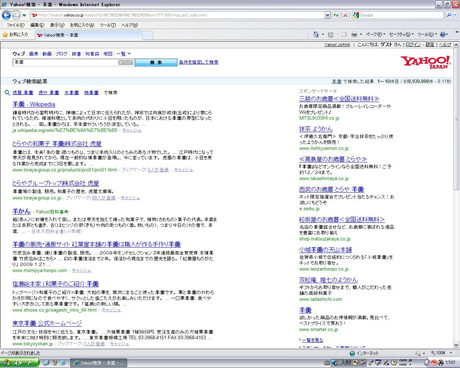This screenshot has height=368, width=460.
Task: Open the ファイル(F) menu
Action: click(x=15, y=25)
